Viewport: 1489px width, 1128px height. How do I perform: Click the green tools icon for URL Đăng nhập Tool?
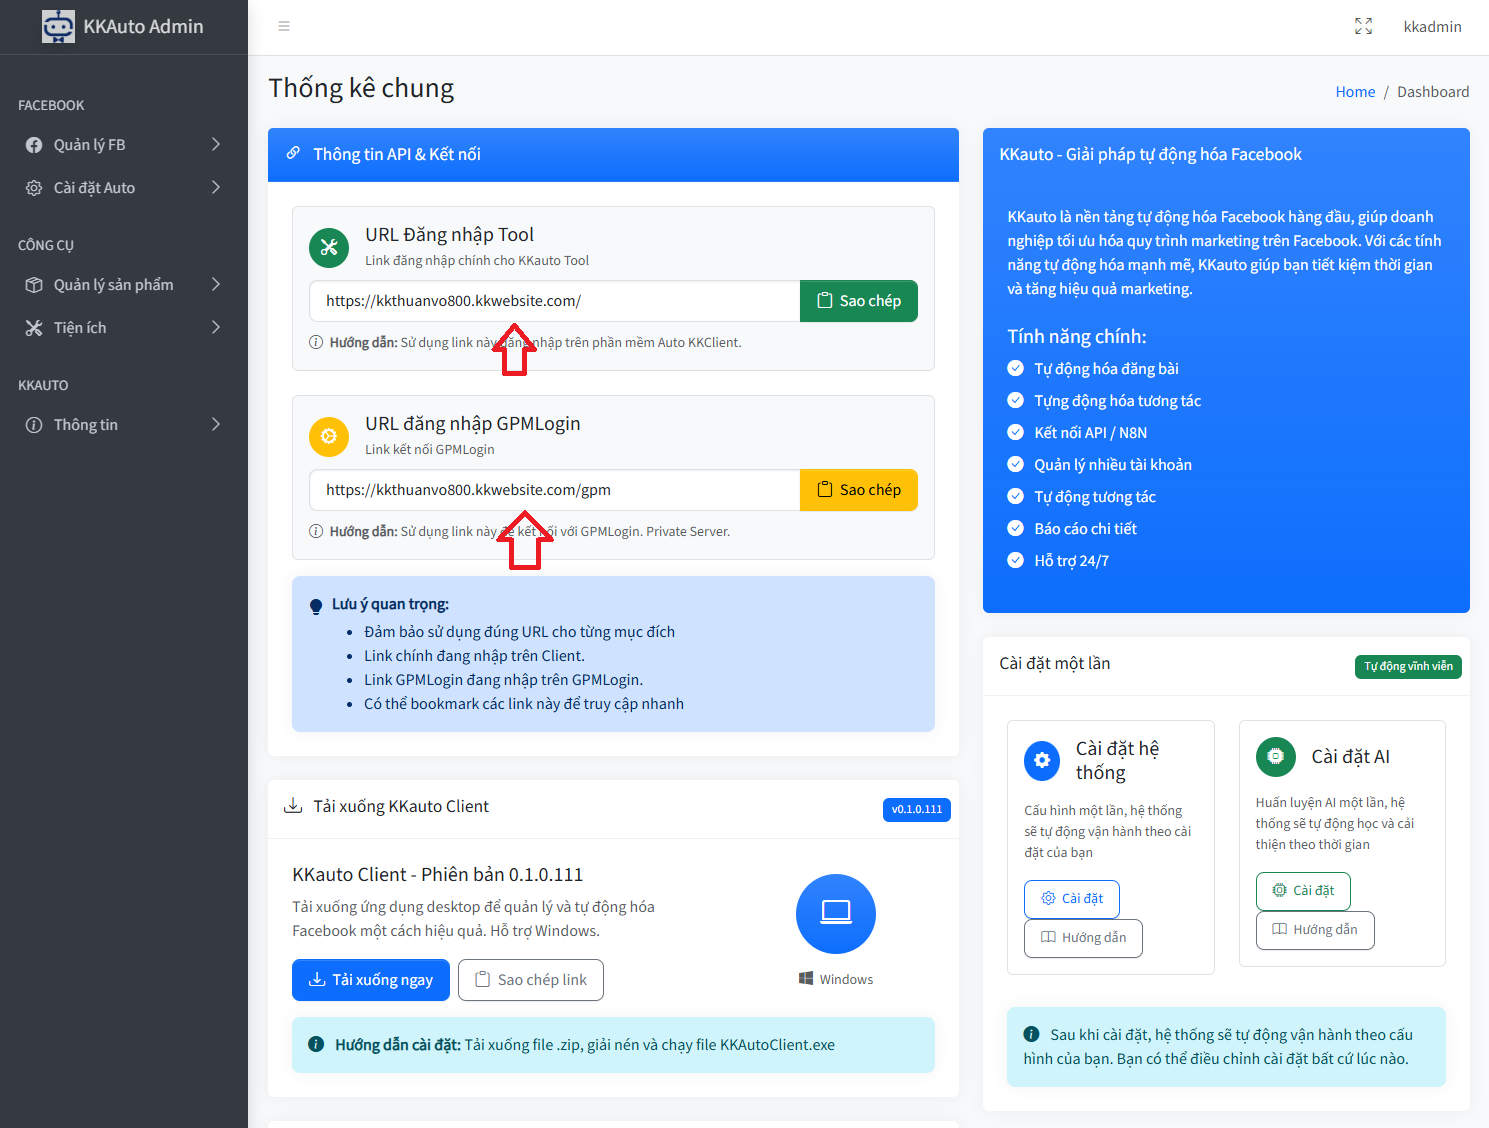click(x=329, y=247)
